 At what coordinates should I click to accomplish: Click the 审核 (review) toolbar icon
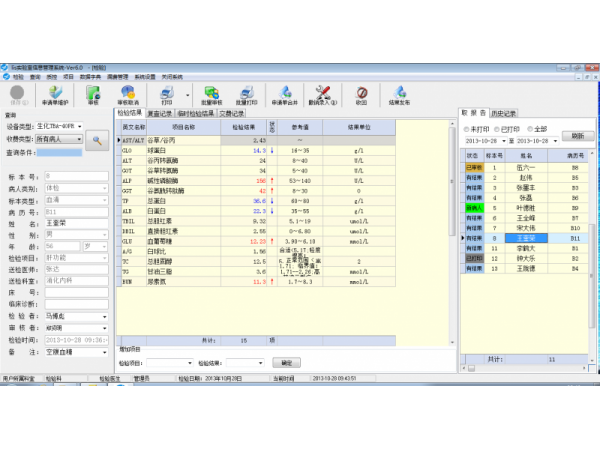point(93,94)
